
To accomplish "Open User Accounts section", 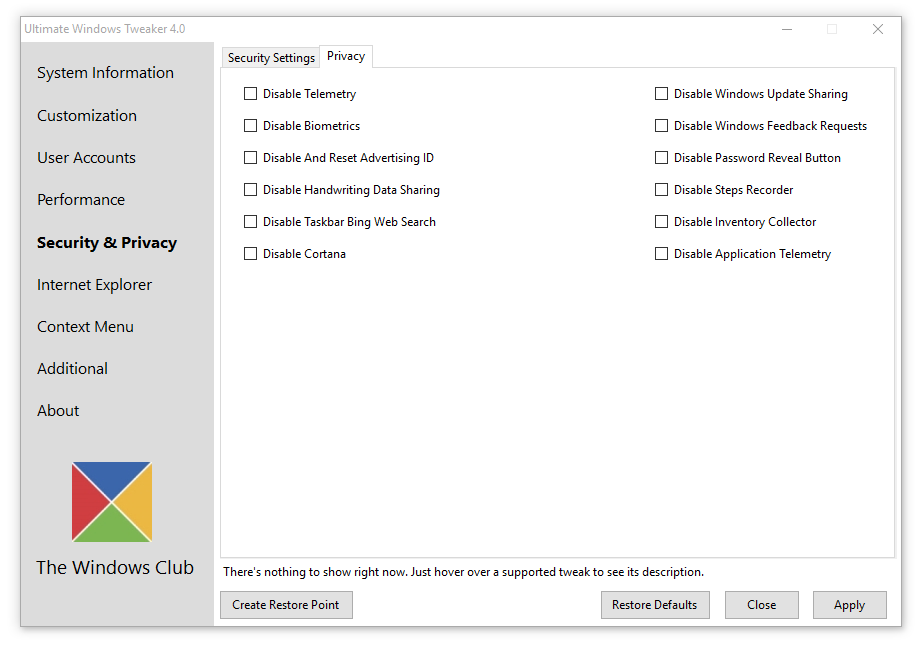I will (x=86, y=158).
